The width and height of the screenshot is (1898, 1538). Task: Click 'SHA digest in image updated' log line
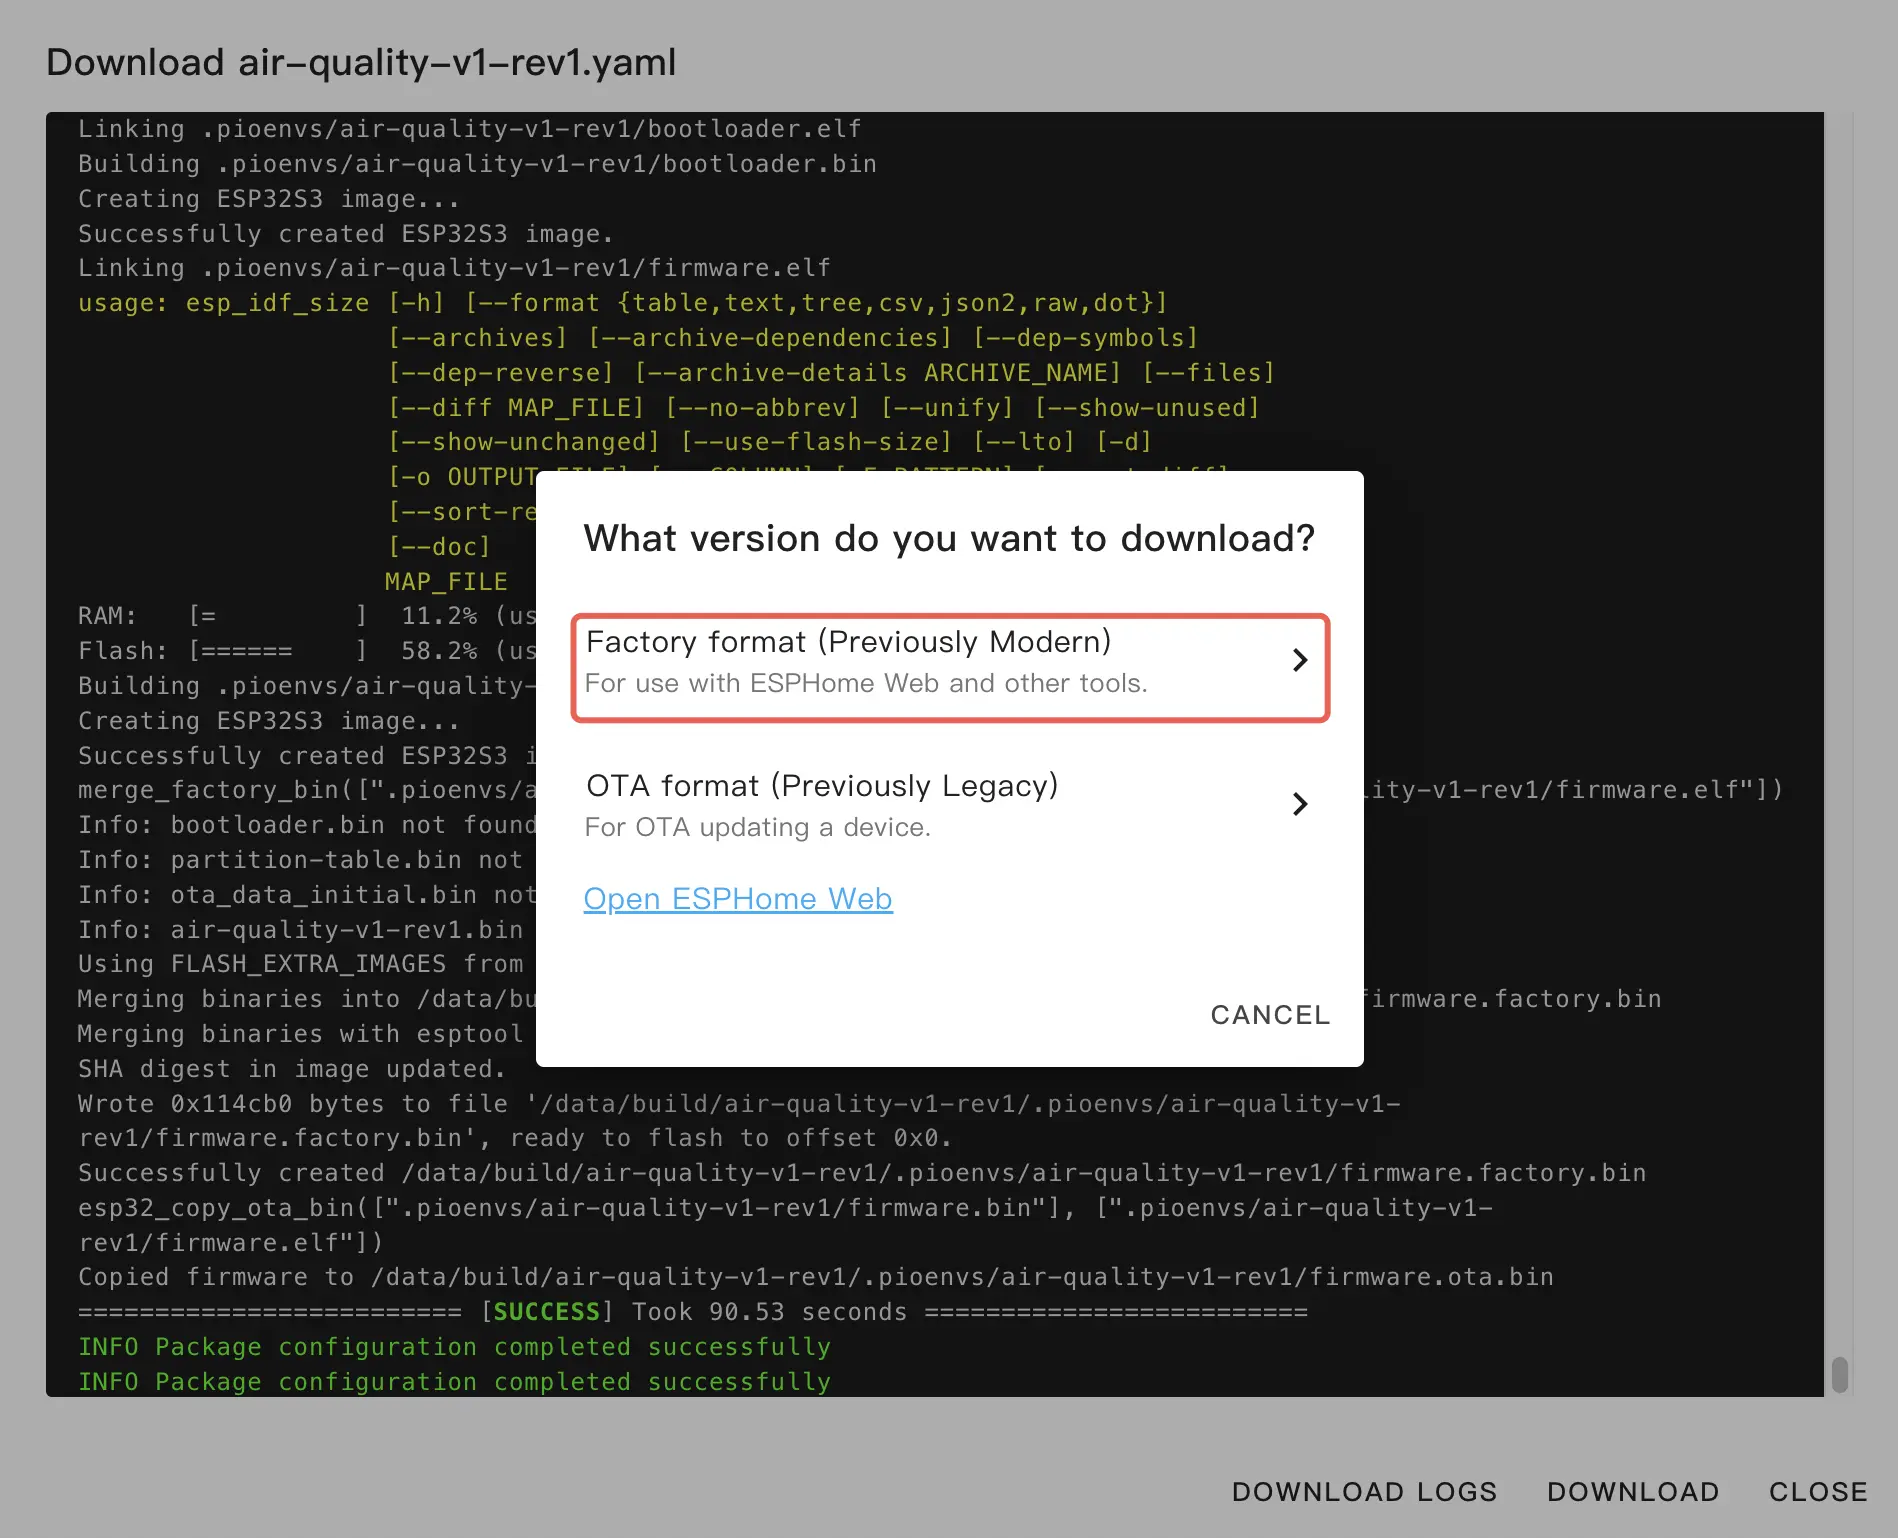click(292, 1069)
